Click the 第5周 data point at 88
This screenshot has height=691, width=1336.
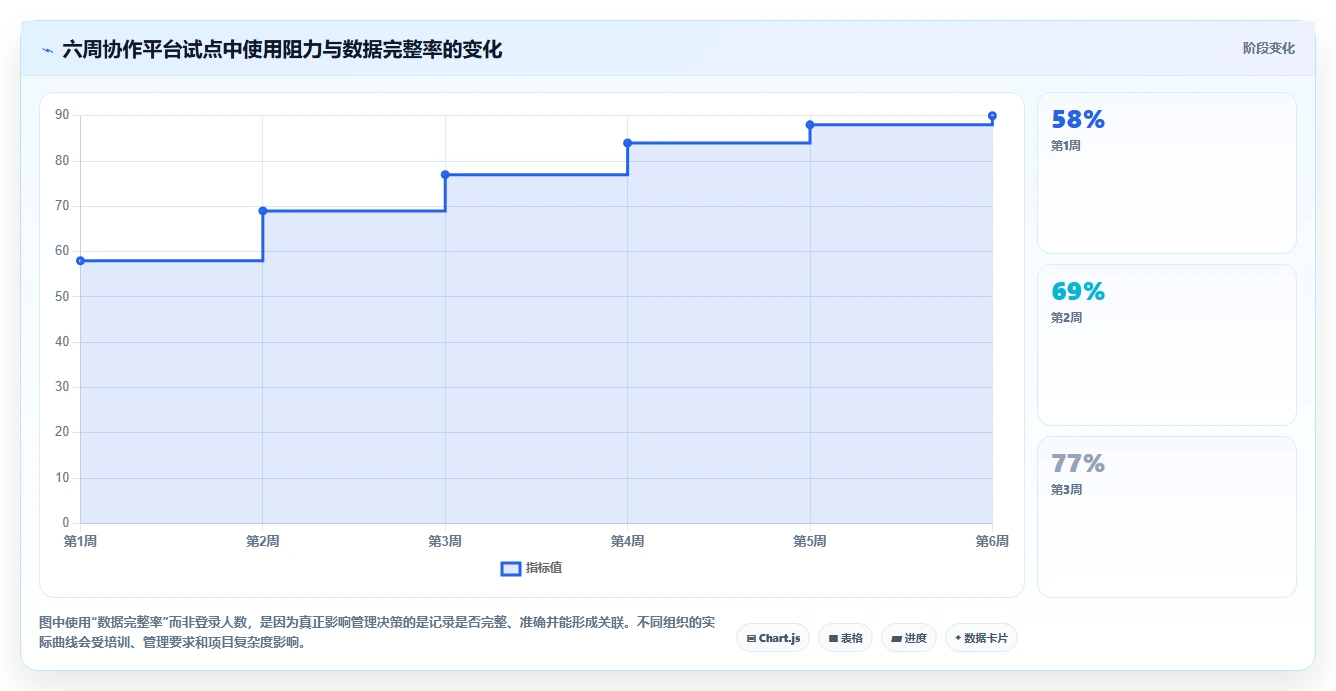pos(810,125)
